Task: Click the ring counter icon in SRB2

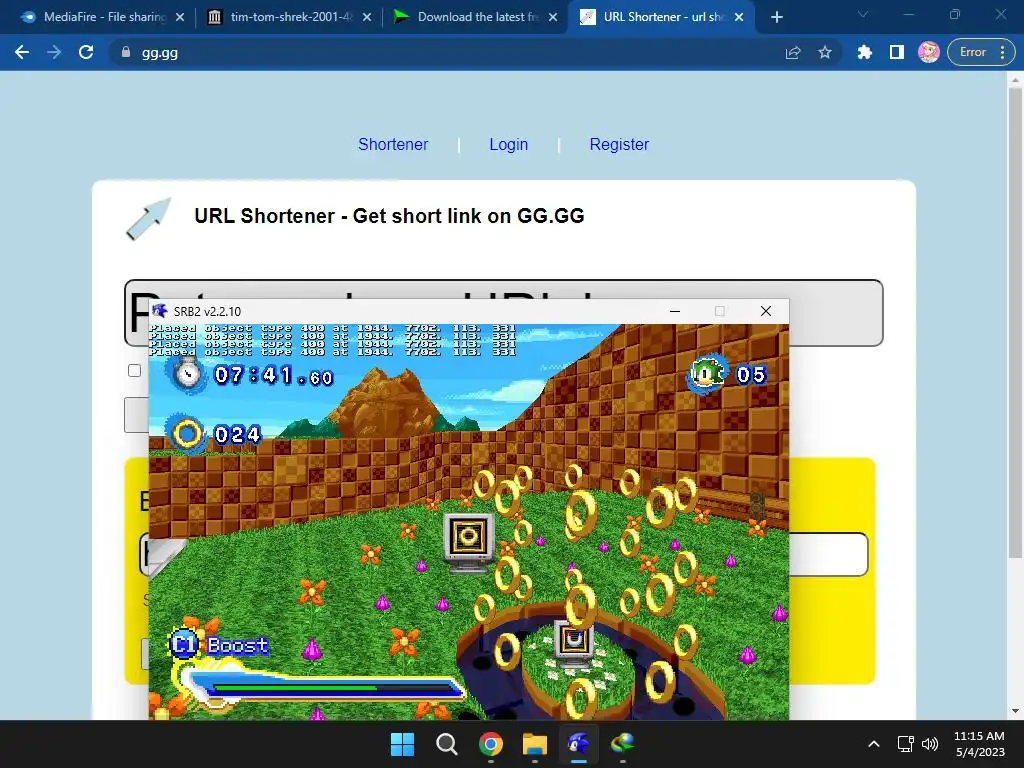Action: coord(187,433)
